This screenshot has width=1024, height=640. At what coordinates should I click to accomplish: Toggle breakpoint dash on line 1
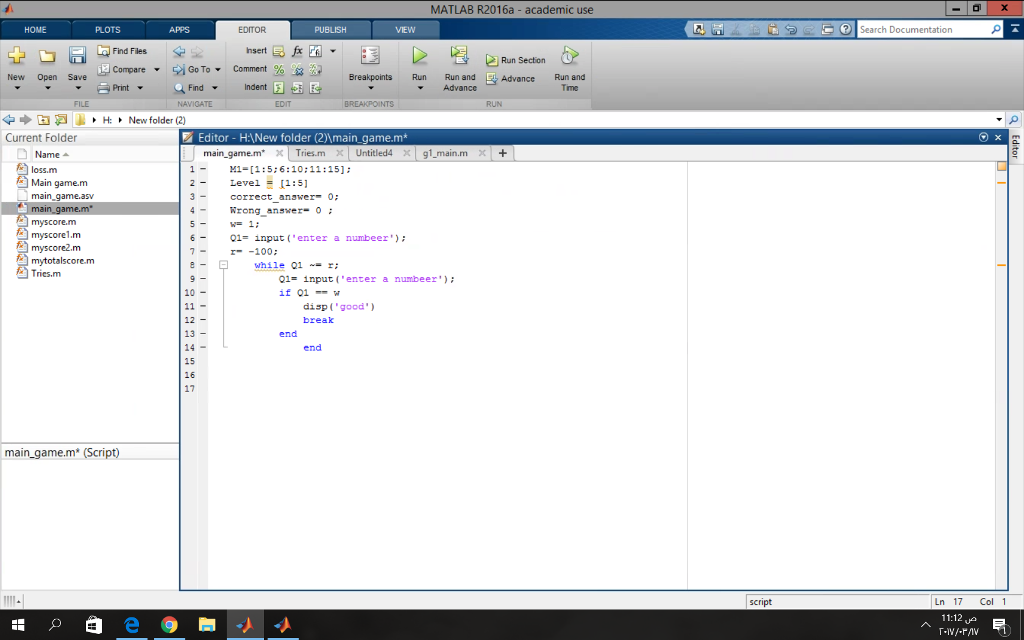(x=203, y=169)
